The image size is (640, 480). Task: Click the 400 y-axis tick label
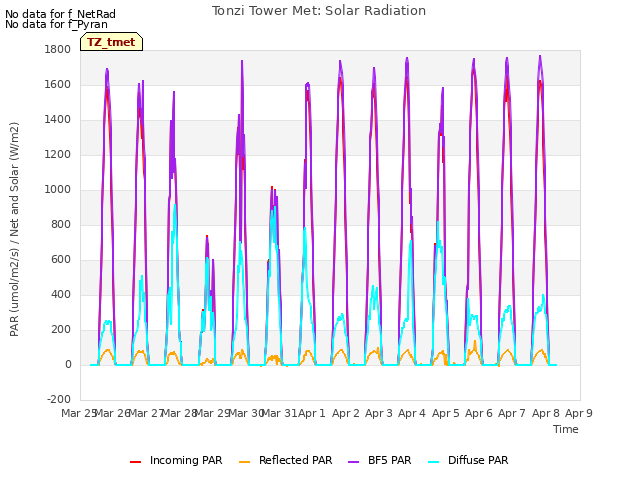(61, 295)
